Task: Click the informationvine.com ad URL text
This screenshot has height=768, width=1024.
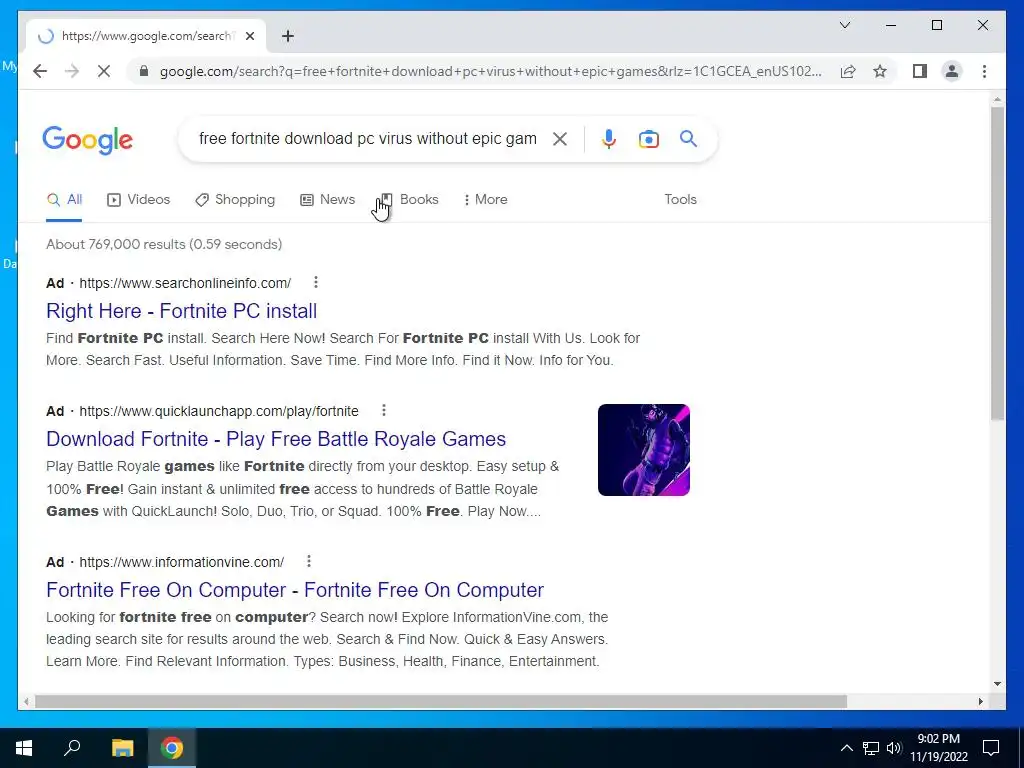Action: coord(182,562)
